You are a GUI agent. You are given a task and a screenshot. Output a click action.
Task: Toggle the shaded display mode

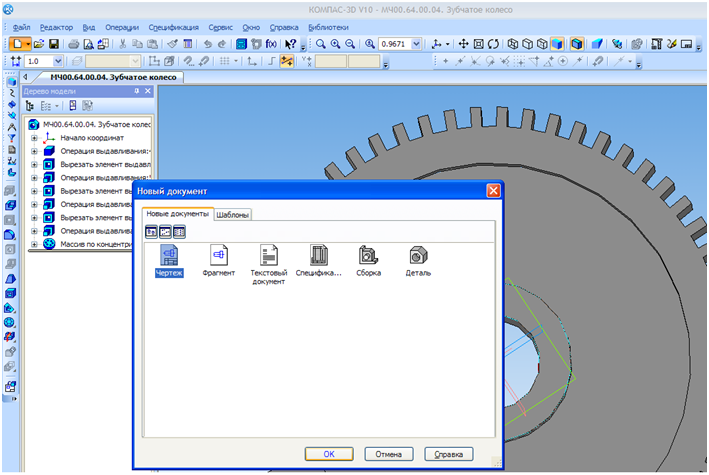point(557,44)
